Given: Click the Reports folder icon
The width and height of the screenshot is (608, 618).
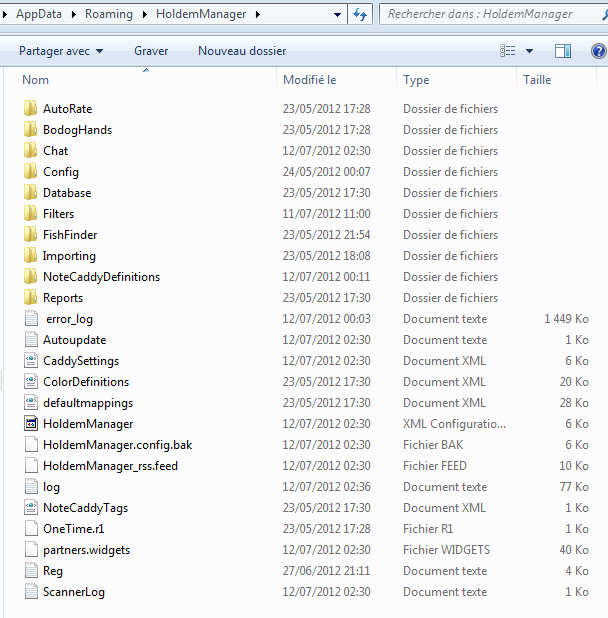Looking at the screenshot, I should tap(30, 298).
